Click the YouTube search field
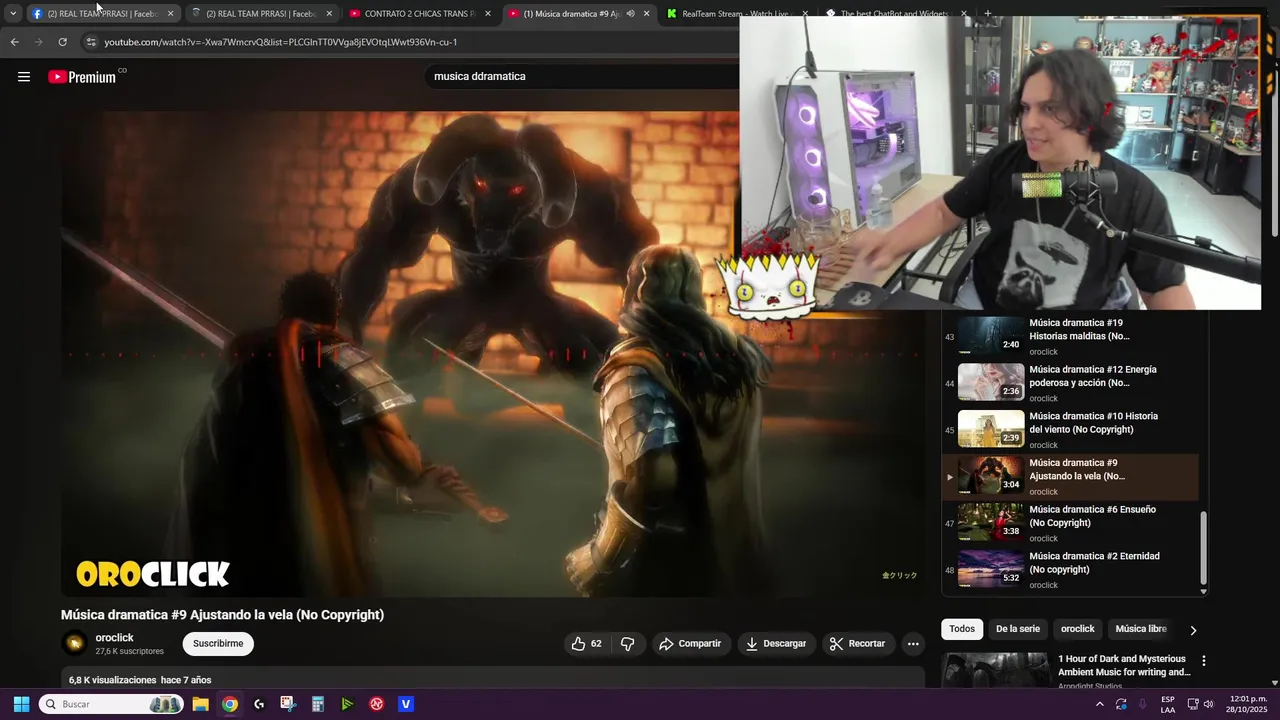This screenshot has height=720, width=1280. pos(580,76)
